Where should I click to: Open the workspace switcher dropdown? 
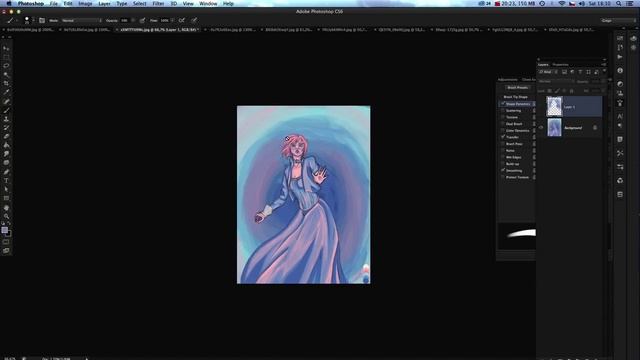(x=618, y=20)
